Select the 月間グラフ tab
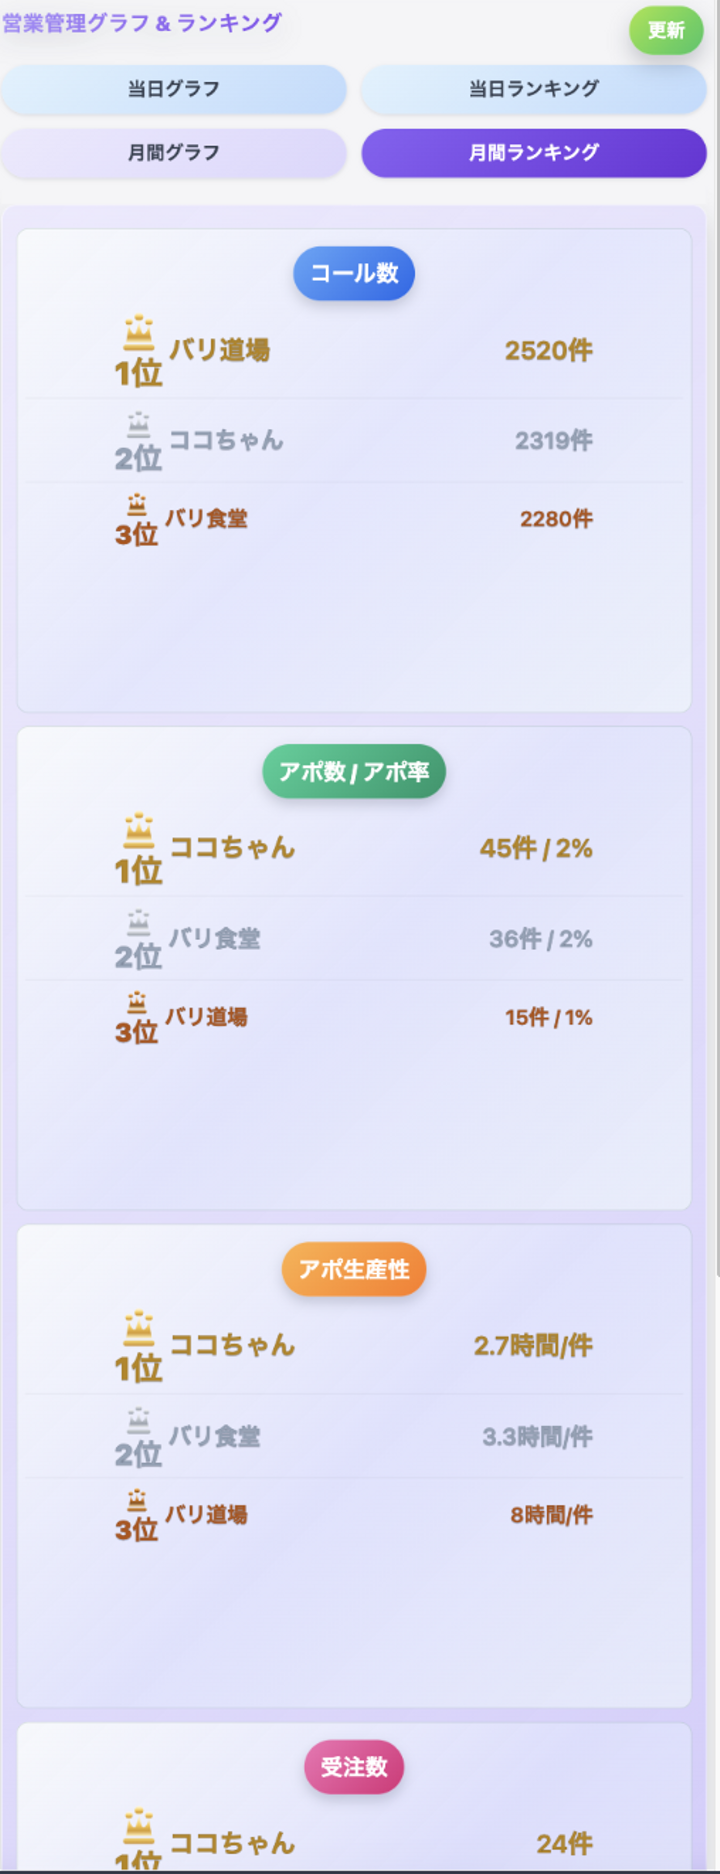This screenshot has width=720, height=1874. pos(174,153)
